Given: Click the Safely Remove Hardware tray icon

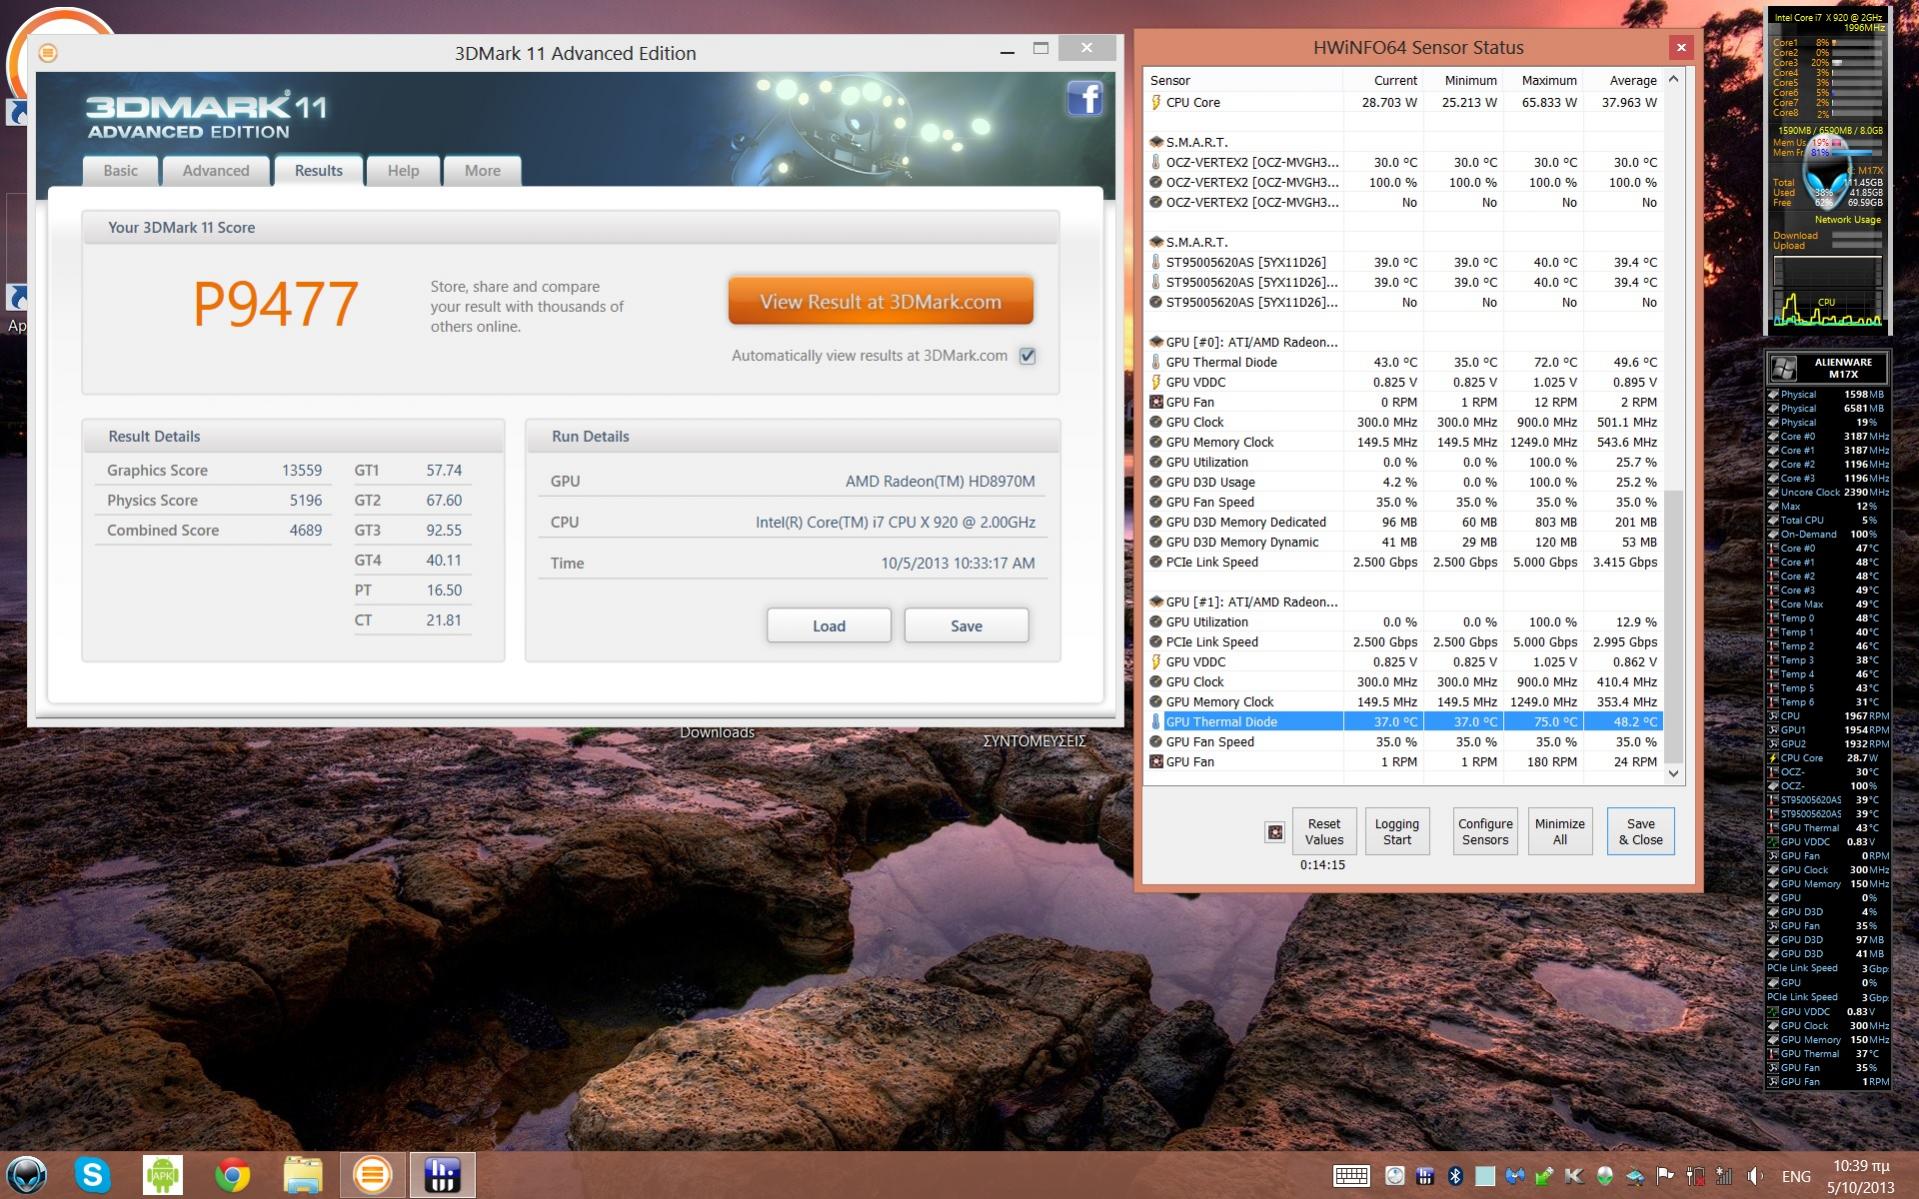Looking at the screenshot, I should click(1543, 1176).
